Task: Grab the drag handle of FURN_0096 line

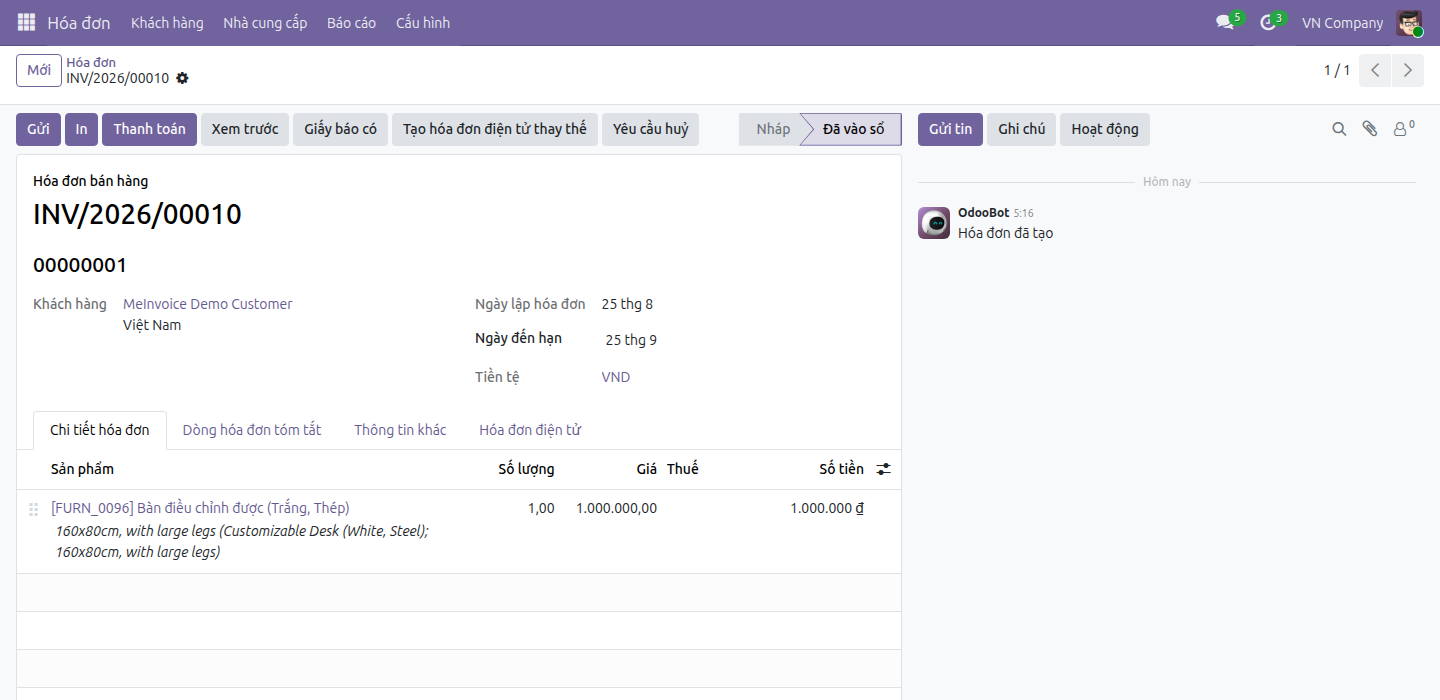Action: (x=33, y=509)
